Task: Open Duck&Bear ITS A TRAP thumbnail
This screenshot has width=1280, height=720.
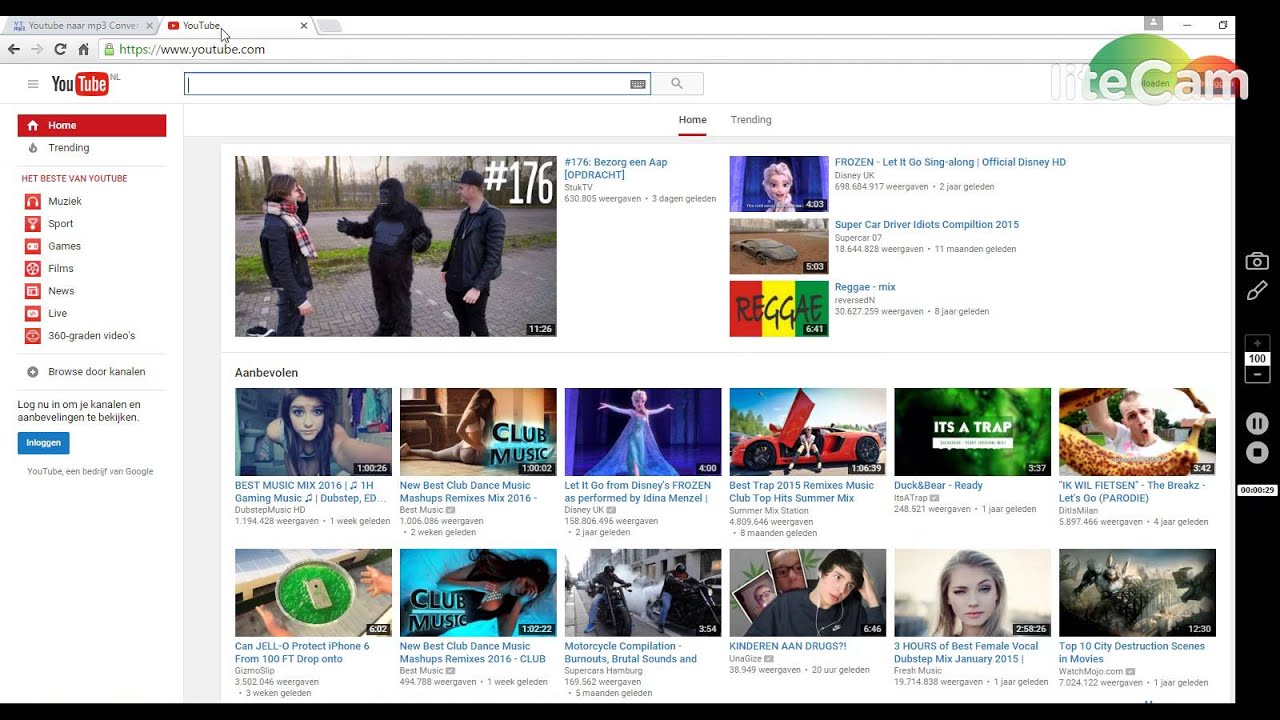Action: tap(973, 432)
